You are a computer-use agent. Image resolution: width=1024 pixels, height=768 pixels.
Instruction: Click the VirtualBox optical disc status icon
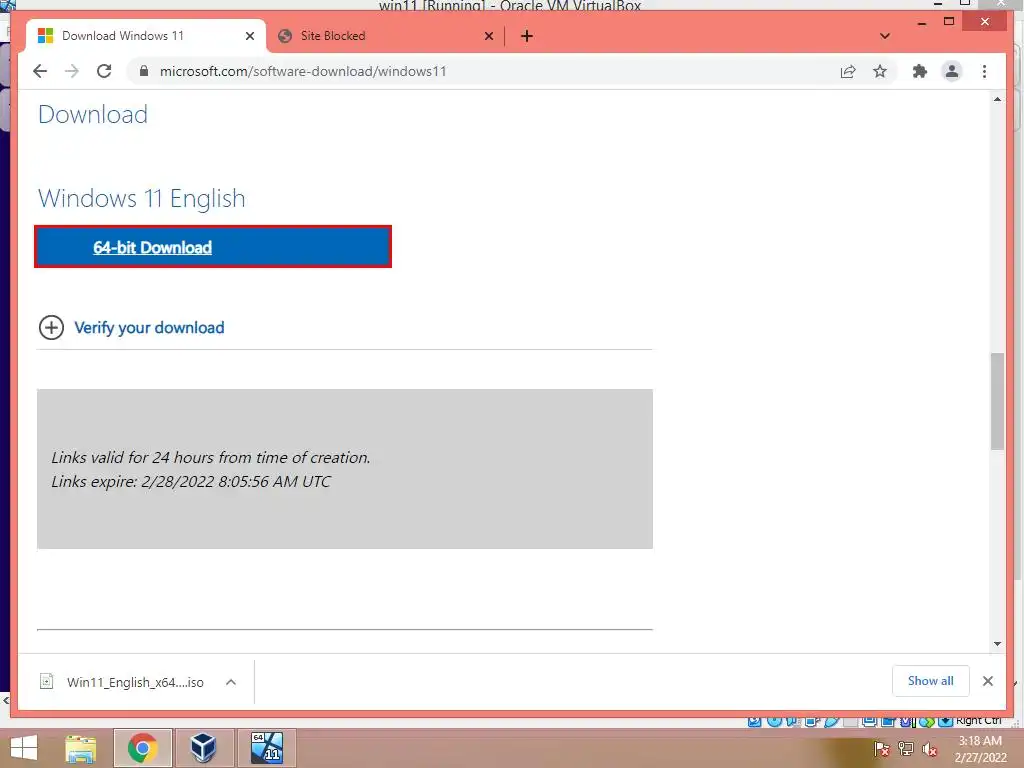(x=774, y=722)
